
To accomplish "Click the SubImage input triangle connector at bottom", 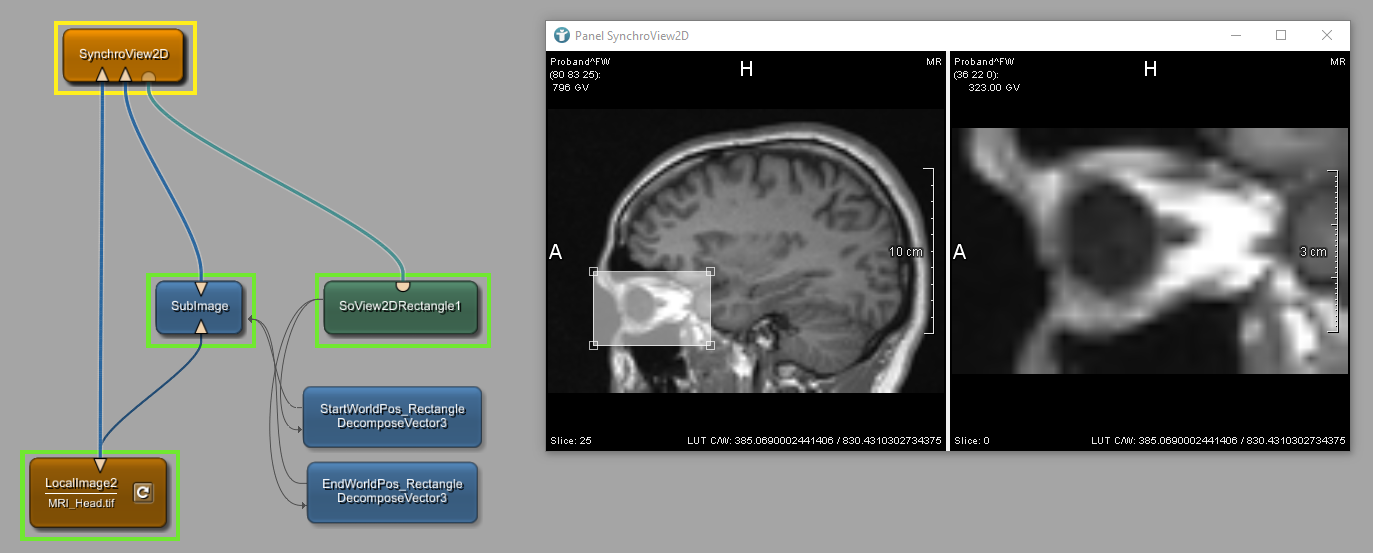I will [201, 327].
